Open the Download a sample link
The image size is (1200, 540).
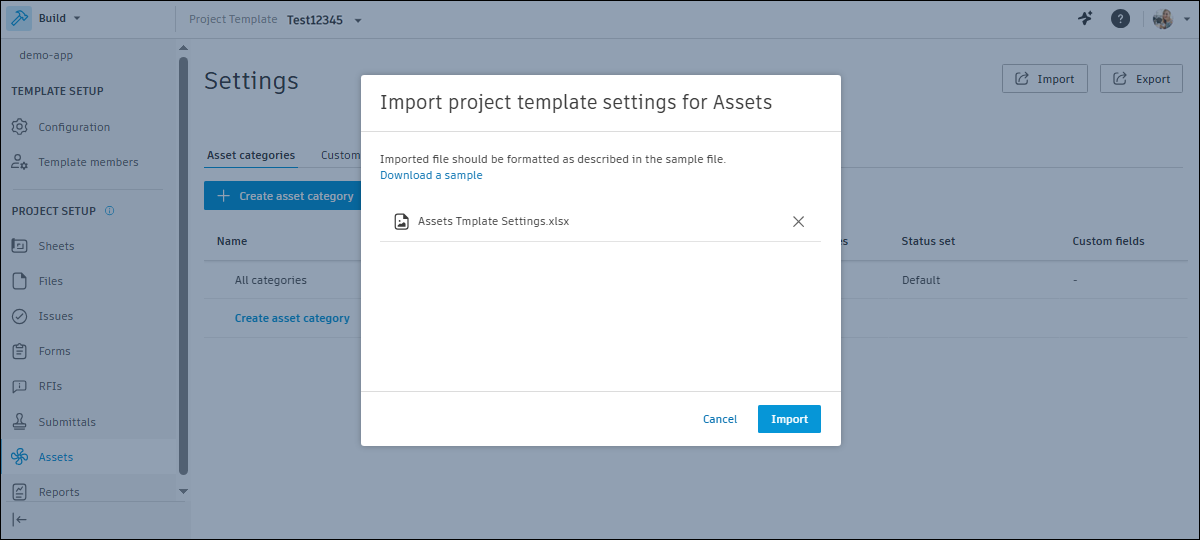point(431,175)
